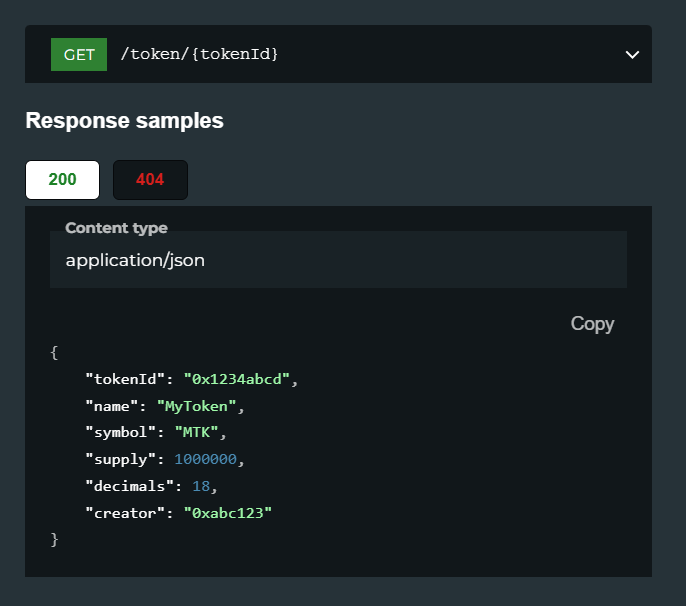Viewport: 686px width, 606px height.
Task: Switch to the 404 response tab
Action: [x=150, y=180]
